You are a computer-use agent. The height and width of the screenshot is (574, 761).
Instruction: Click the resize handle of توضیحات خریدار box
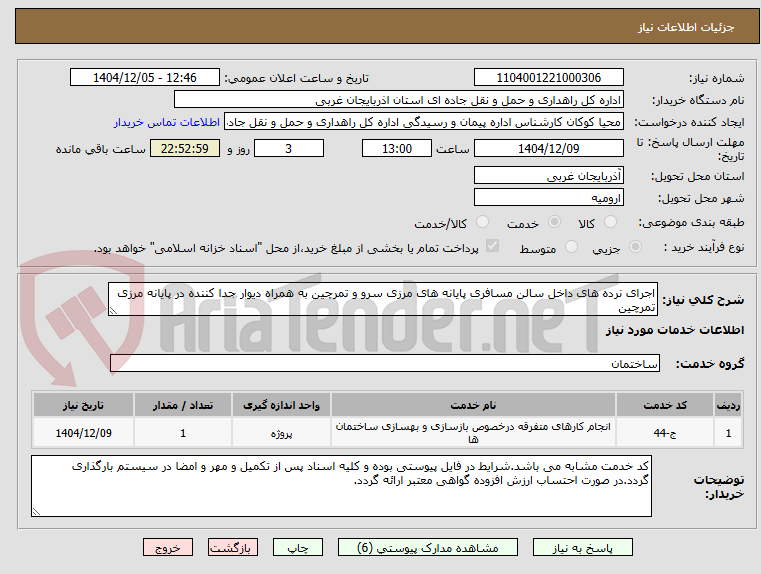(x=36, y=511)
